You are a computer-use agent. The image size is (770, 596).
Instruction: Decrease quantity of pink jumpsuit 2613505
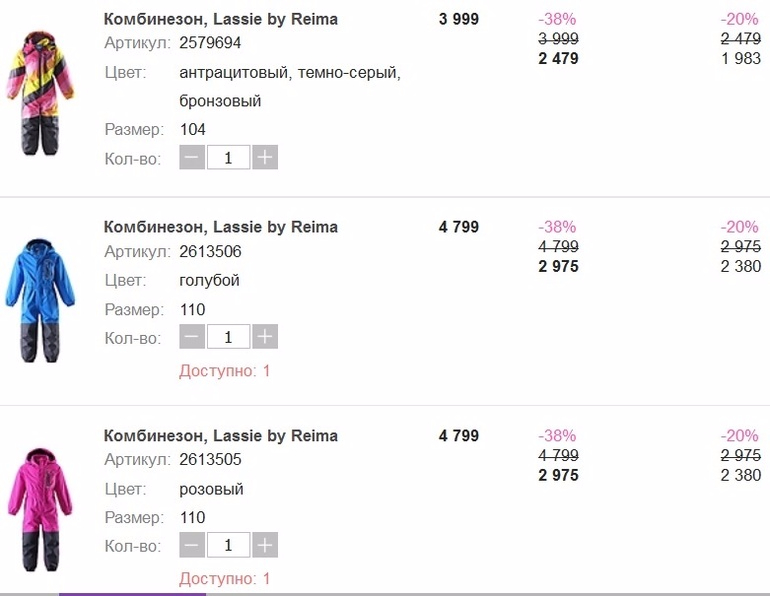tap(192, 546)
